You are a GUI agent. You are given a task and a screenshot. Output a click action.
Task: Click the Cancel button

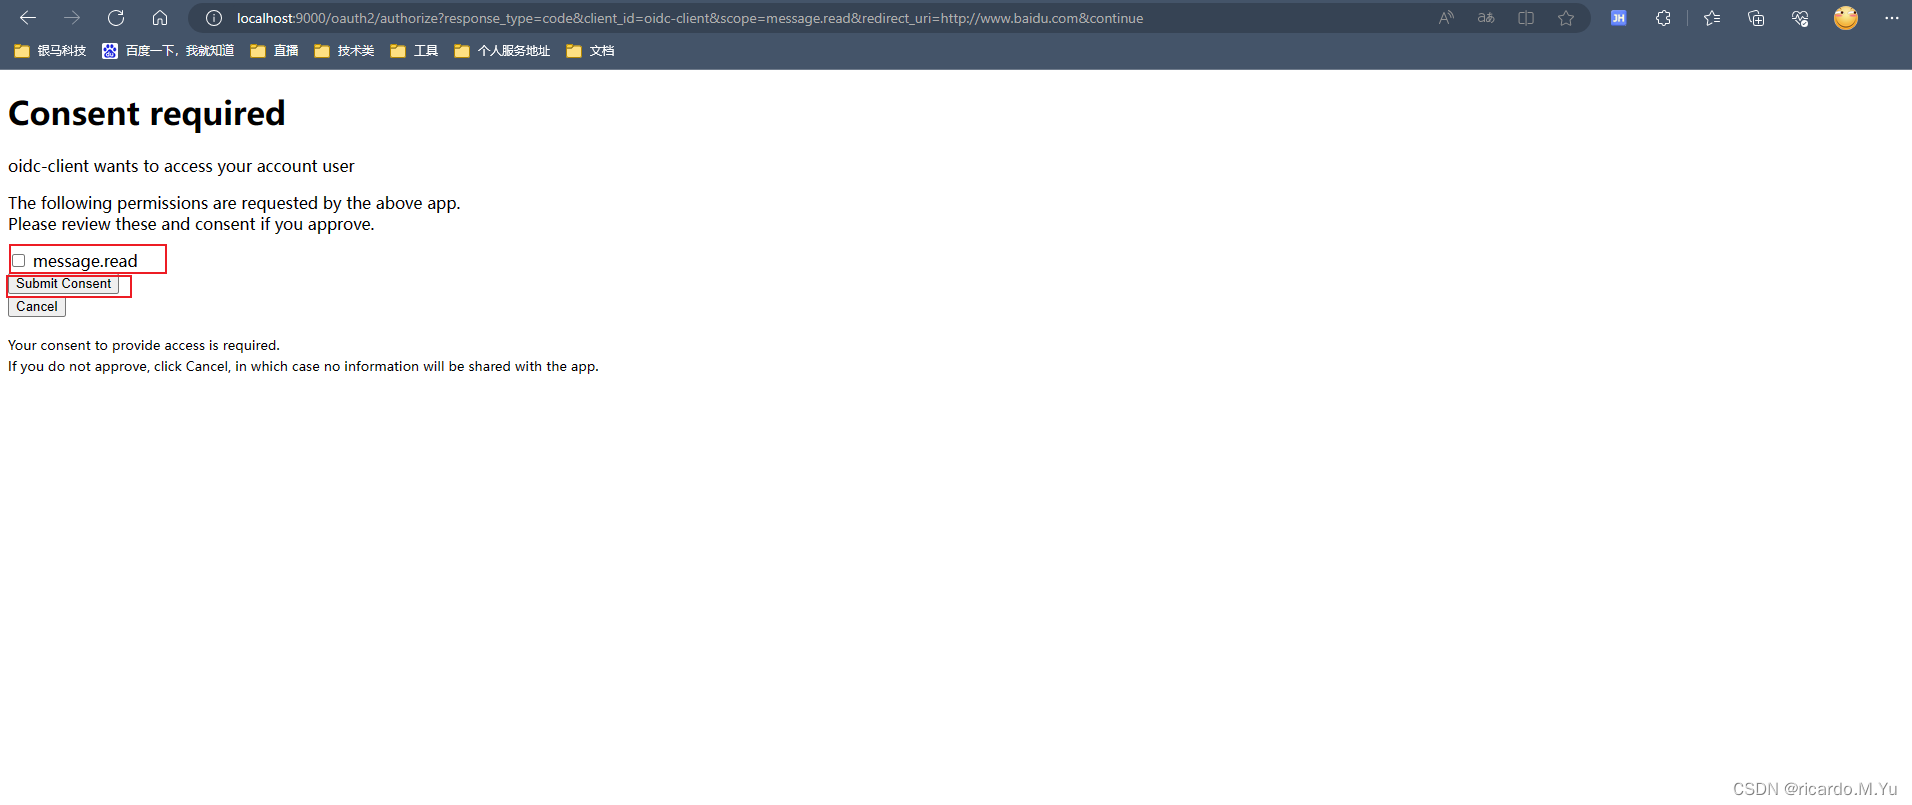tap(37, 307)
